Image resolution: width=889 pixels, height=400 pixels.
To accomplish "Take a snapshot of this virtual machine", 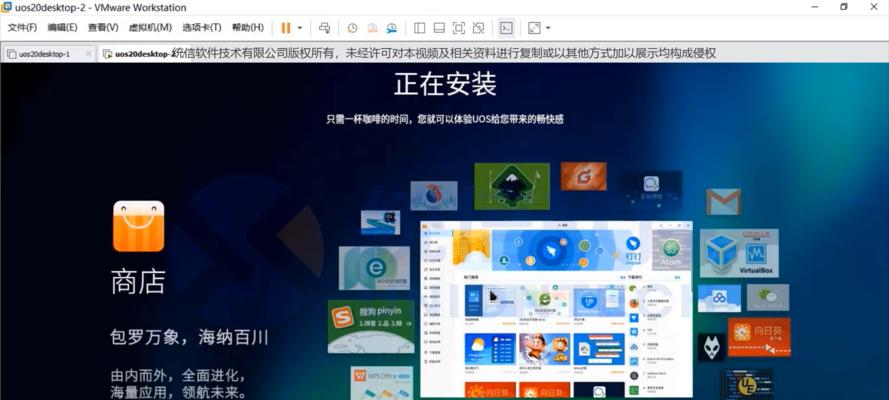I will [353, 28].
